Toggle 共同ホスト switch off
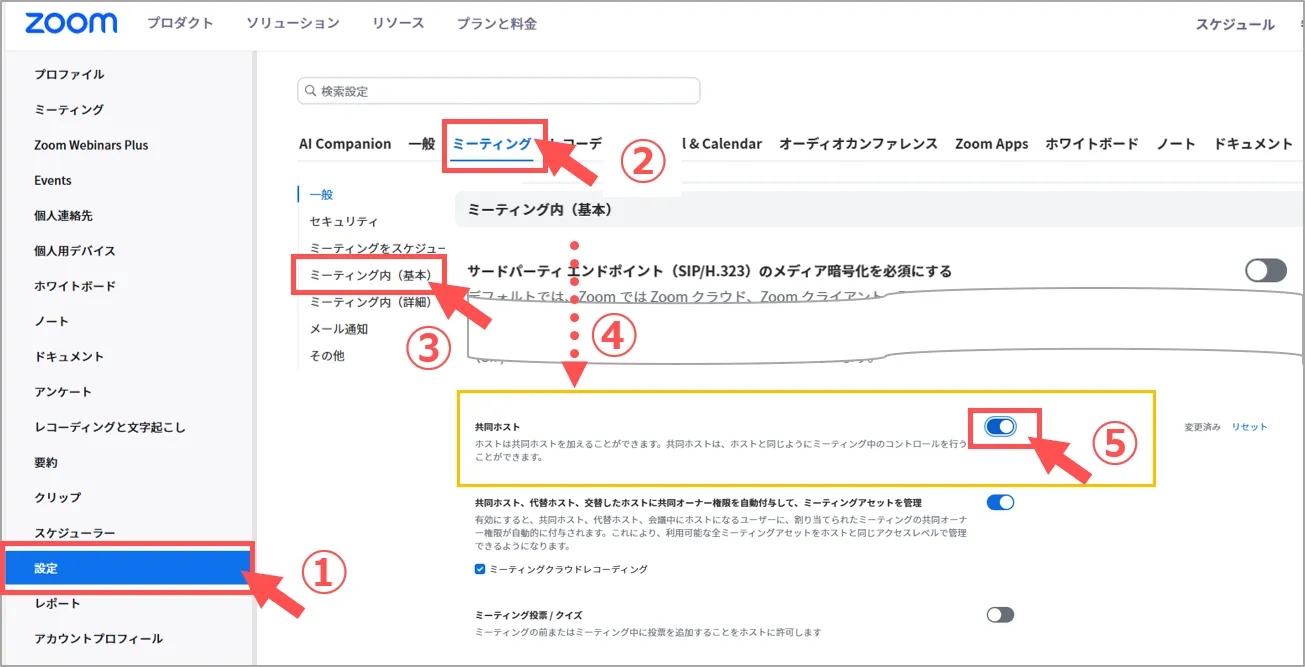 point(1000,427)
